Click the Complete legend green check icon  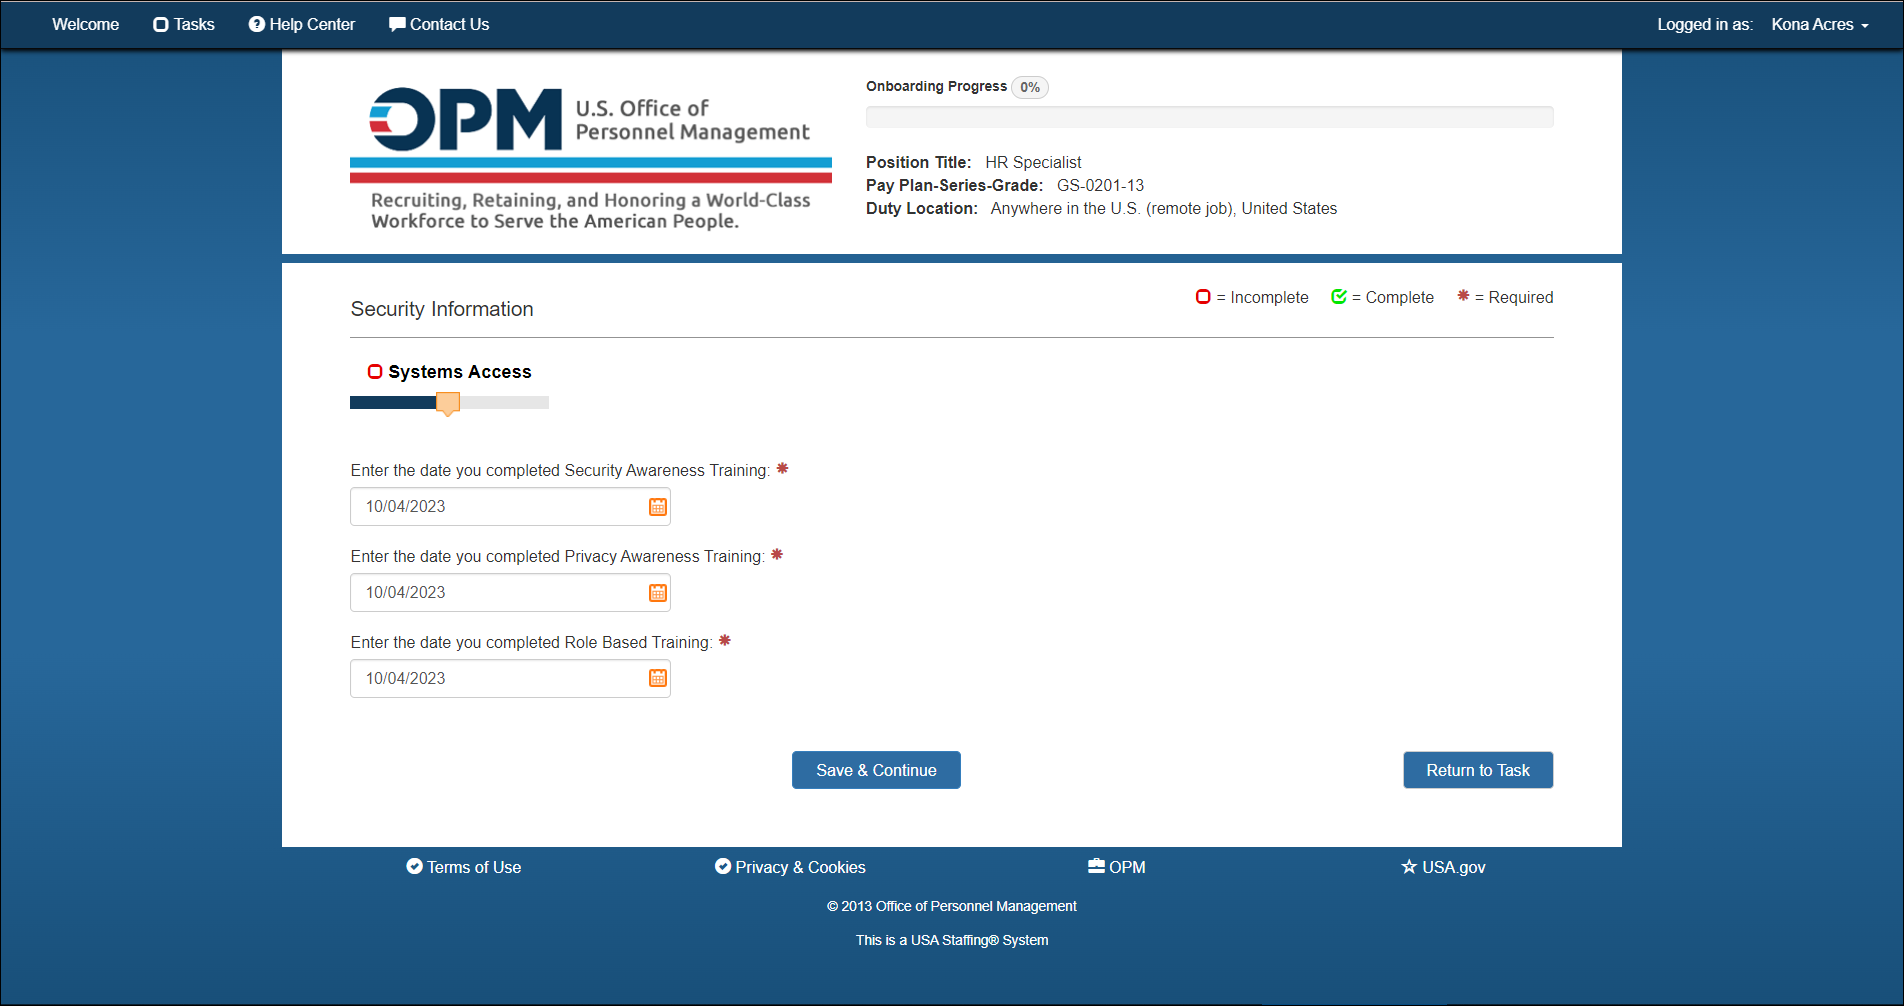coord(1339,297)
